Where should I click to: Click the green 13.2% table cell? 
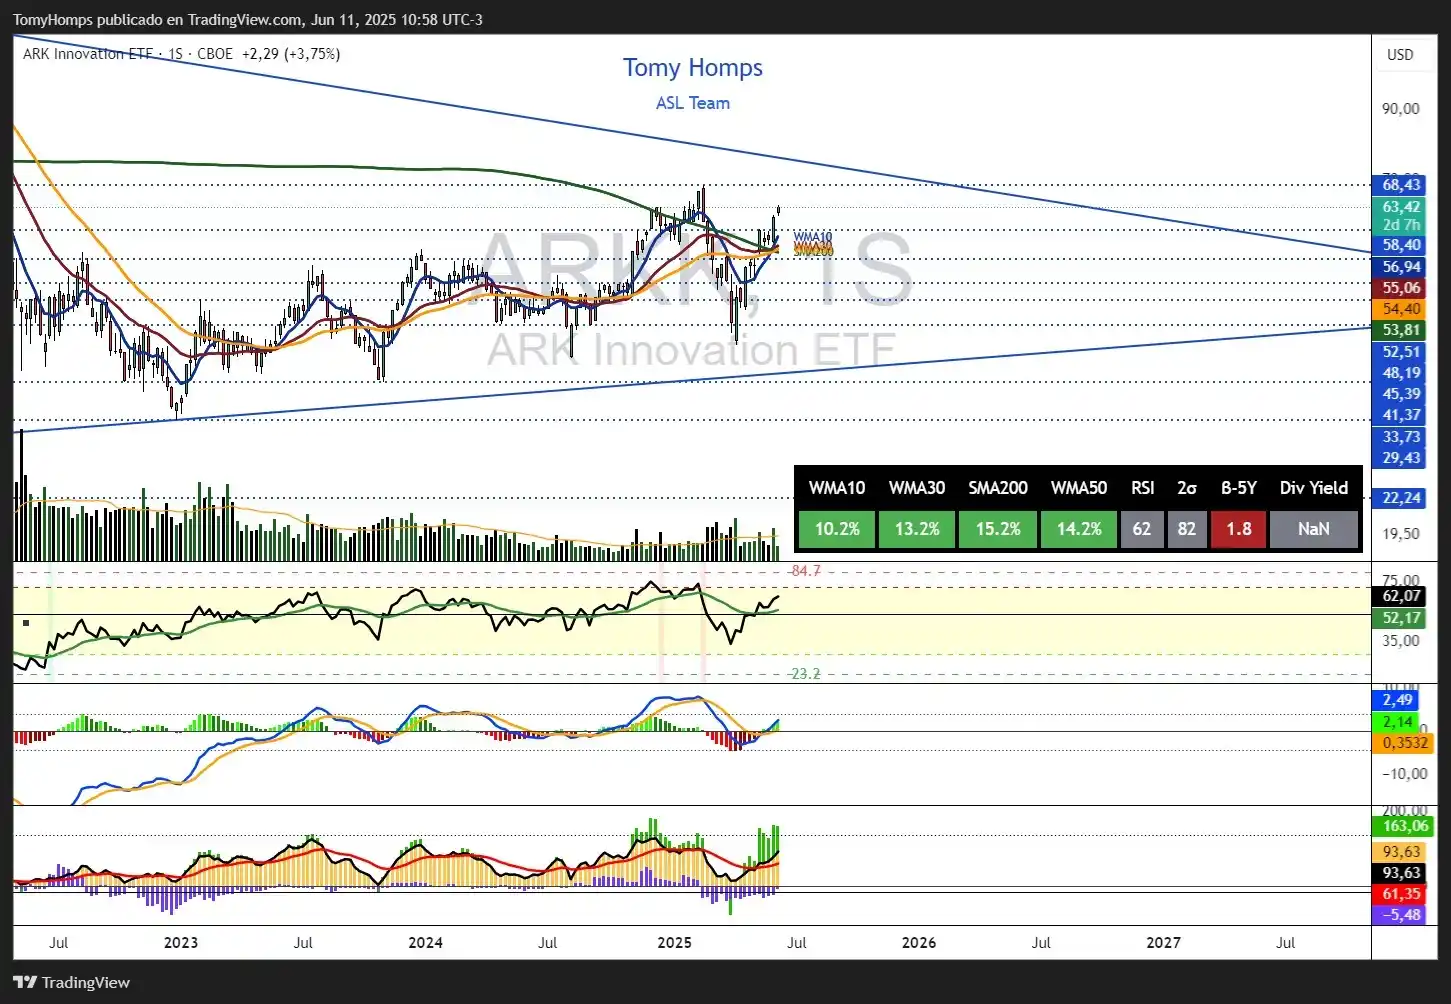click(917, 529)
